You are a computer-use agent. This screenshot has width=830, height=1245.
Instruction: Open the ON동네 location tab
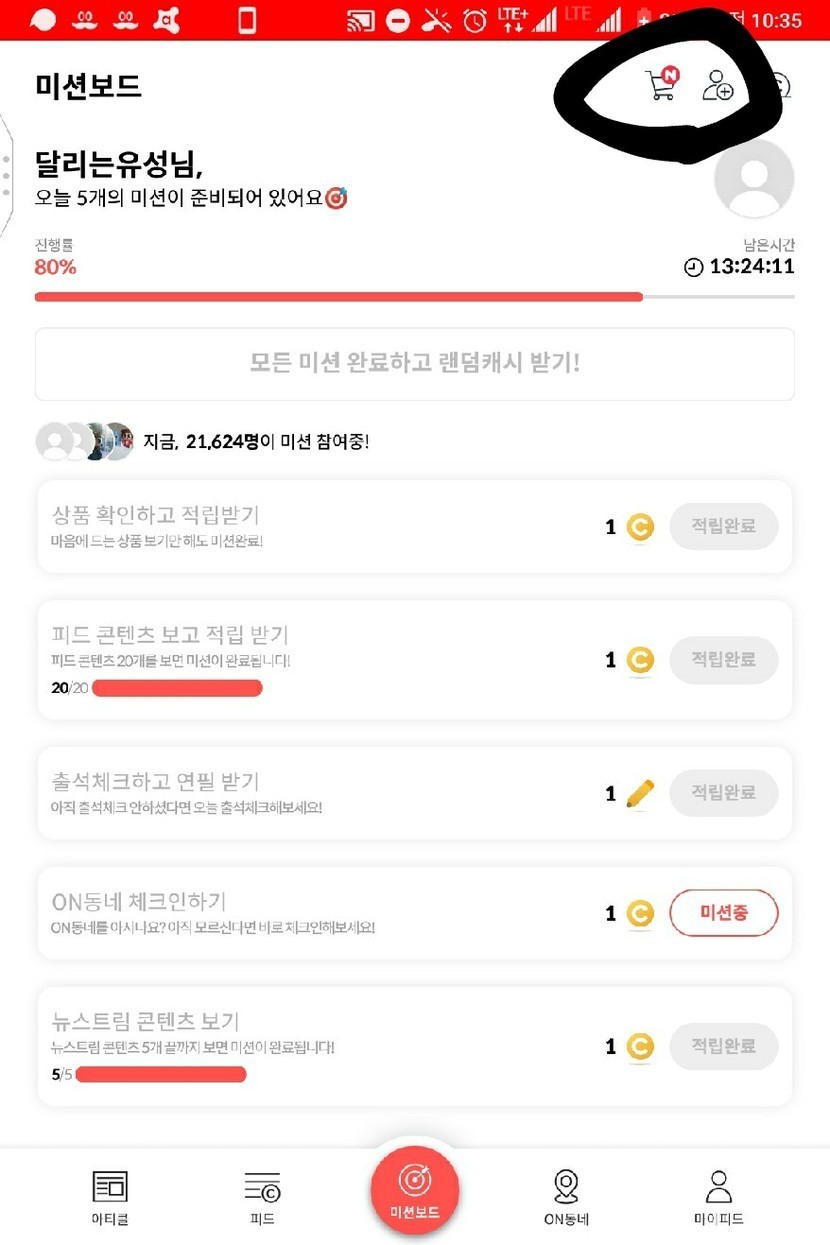point(566,1195)
